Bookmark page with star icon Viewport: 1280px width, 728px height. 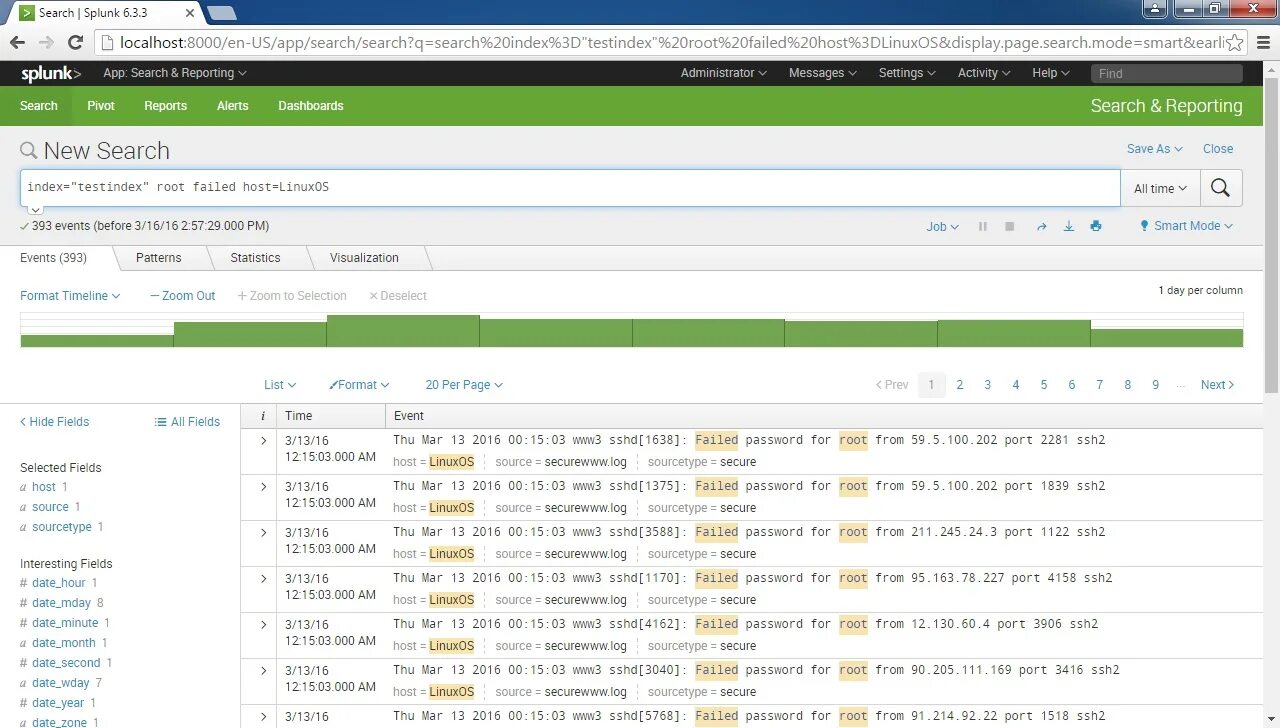coord(1235,42)
